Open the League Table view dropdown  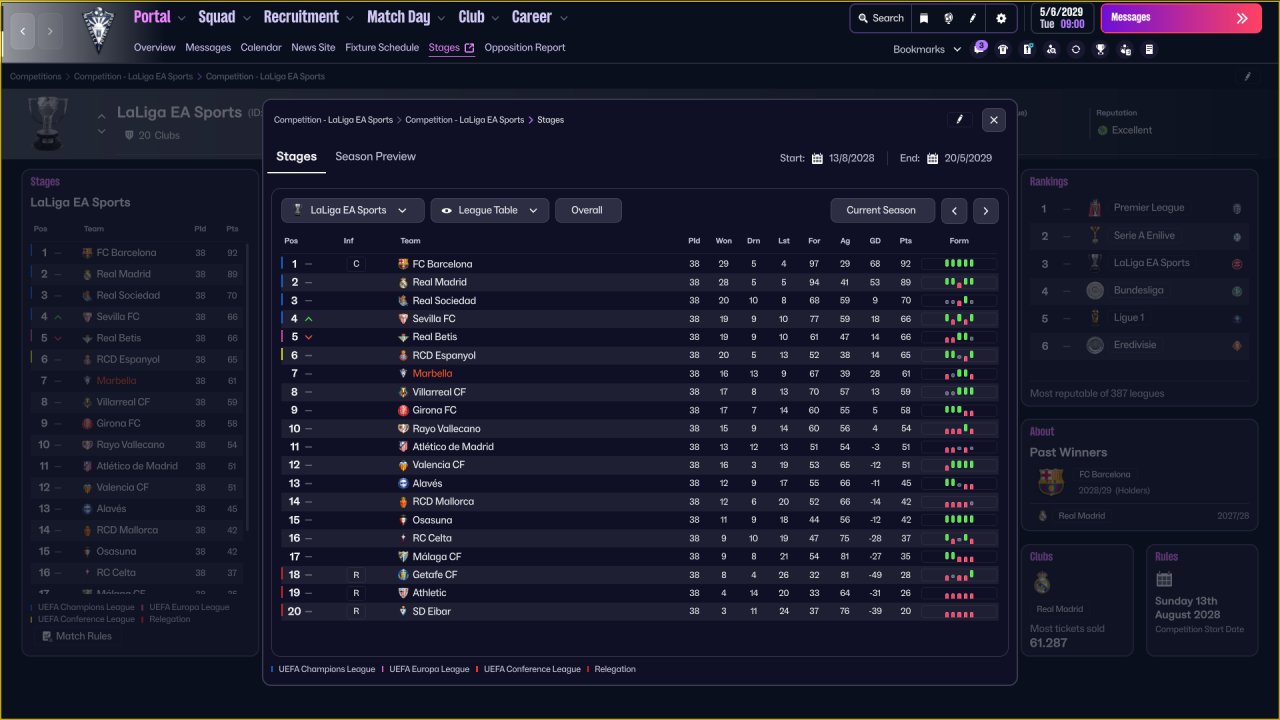pos(490,210)
